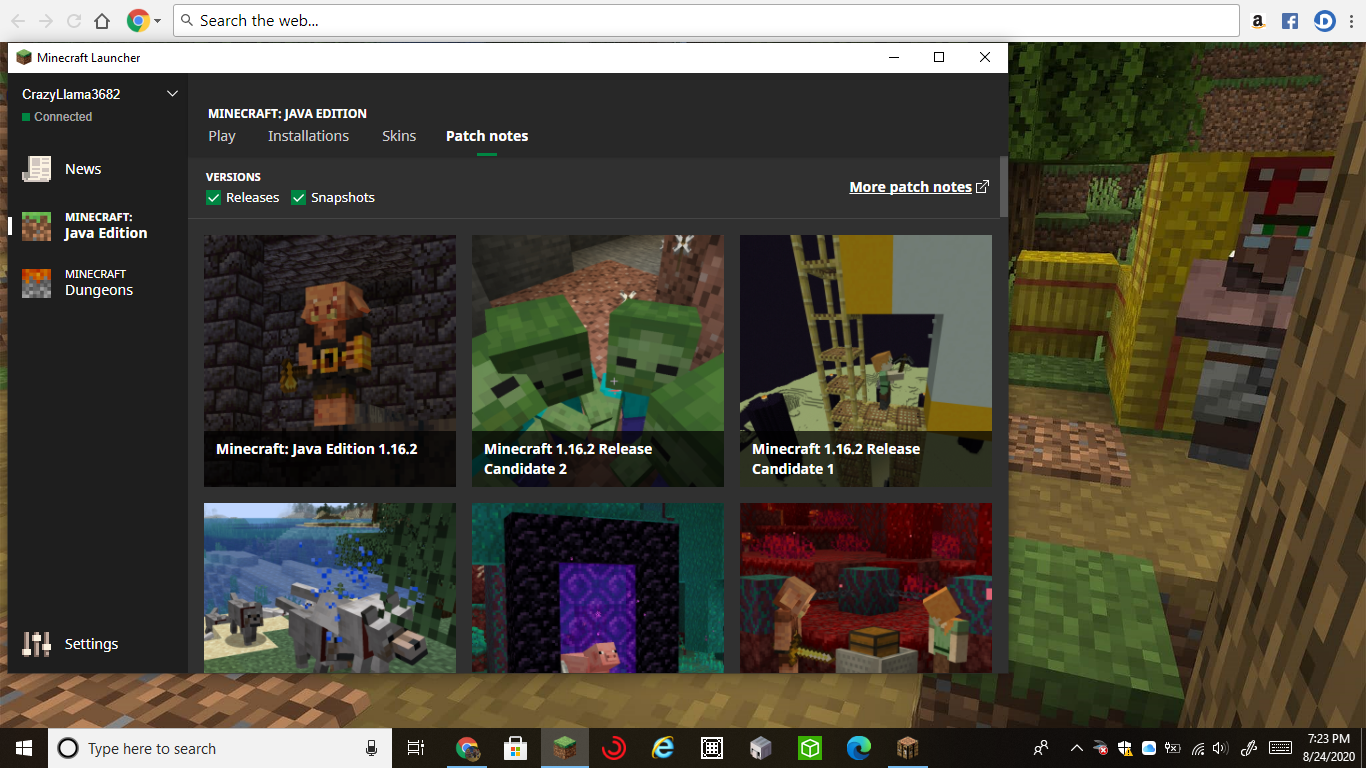Launch Google Chrome from taskbar
The width and height of the screenshot is (1366, 768).
(x=467, y=748)
